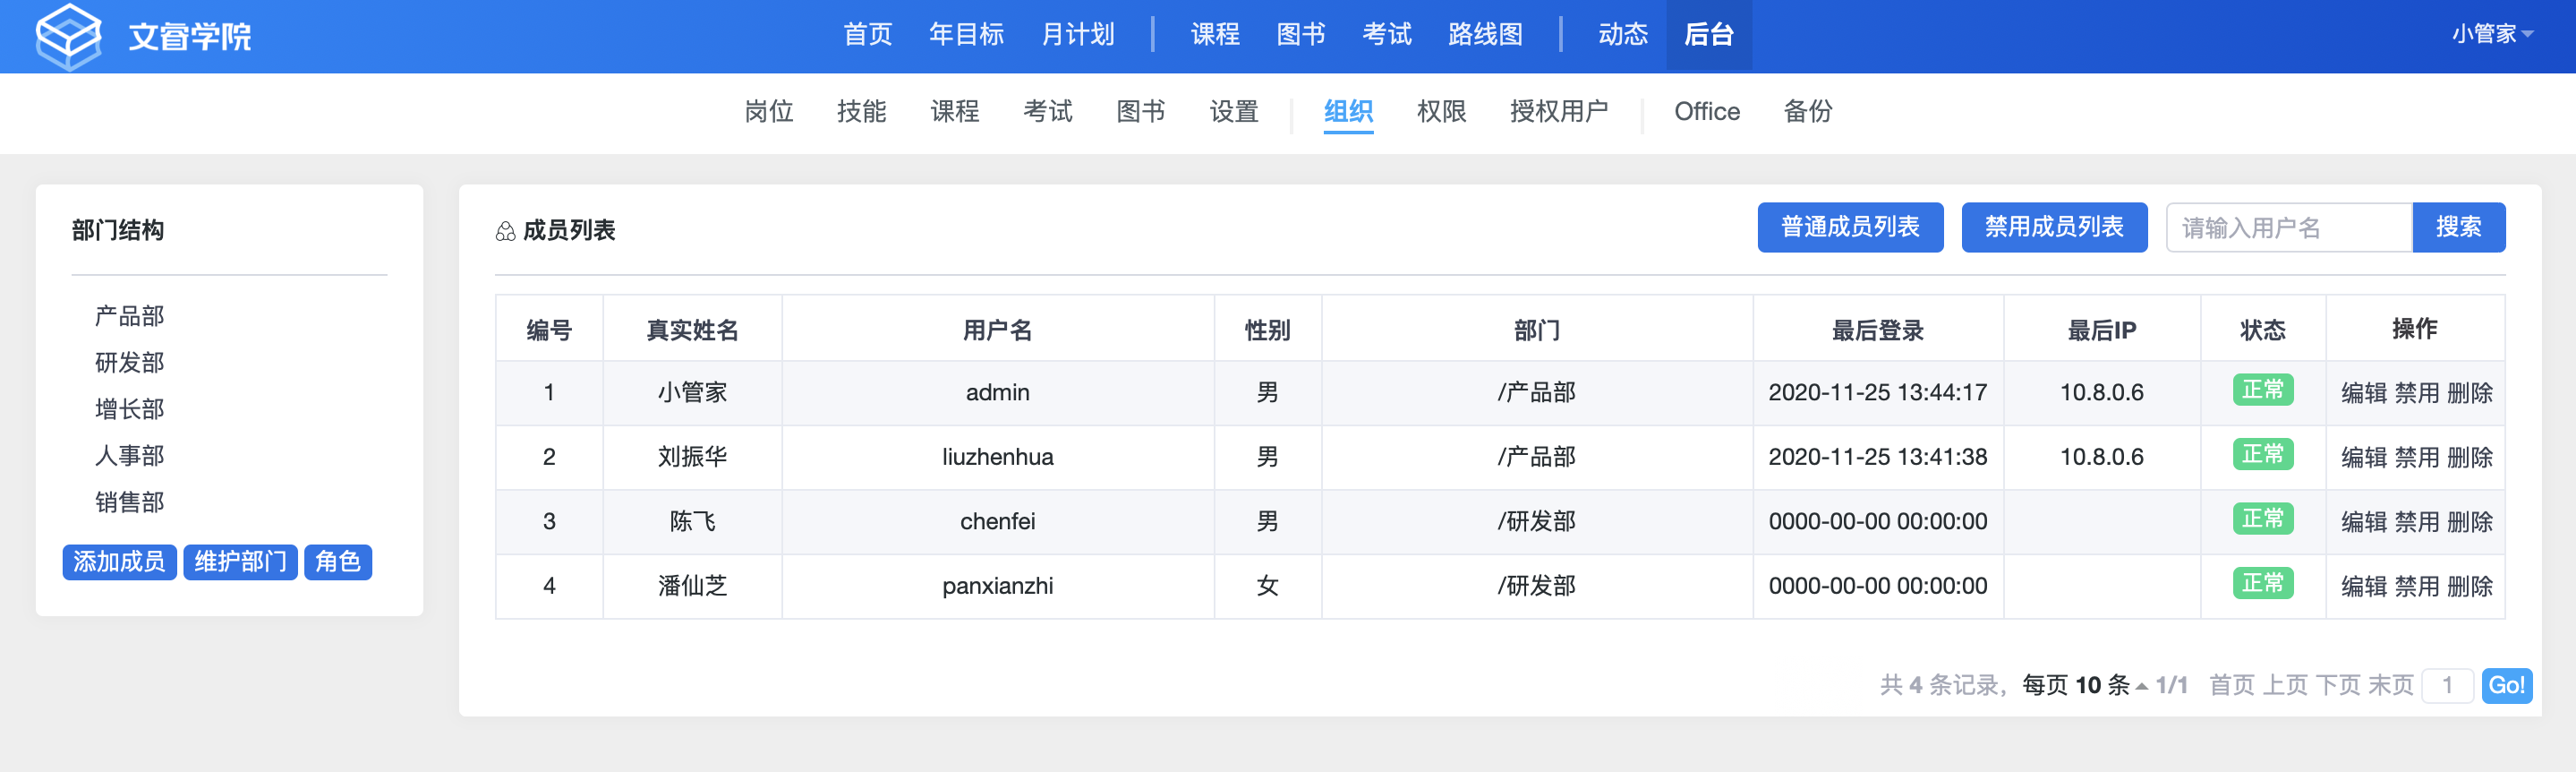Click 禁用 for user chenfei
The image size is (2576, 772).
(x=2416, y=522)
